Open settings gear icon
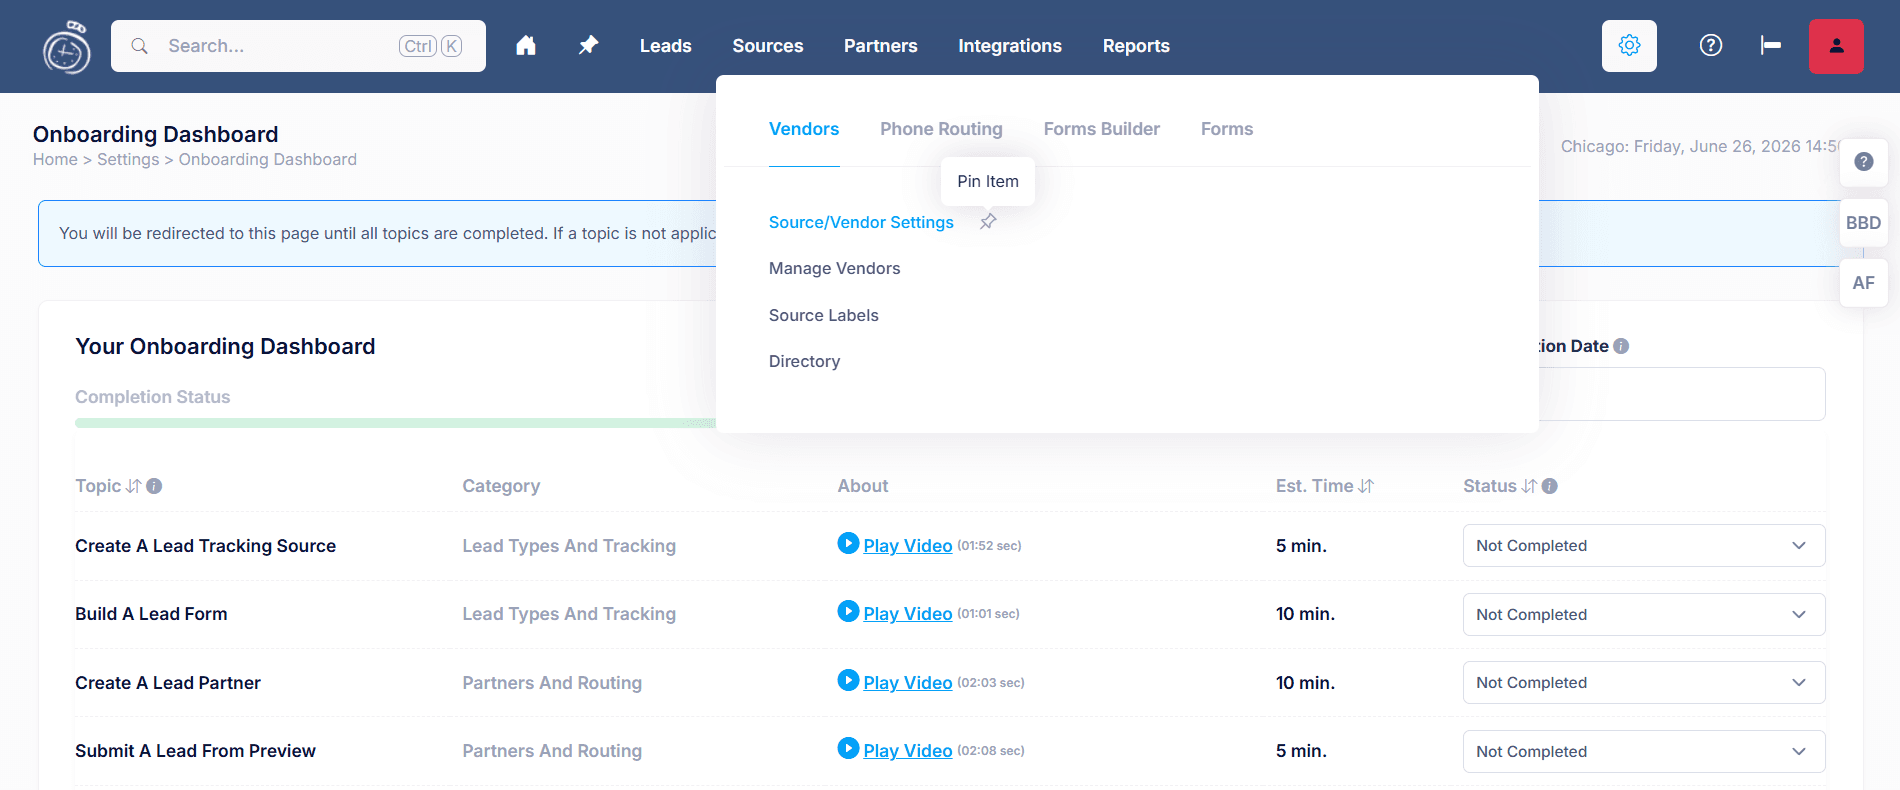This screenshot has width=1900, height=790. tap(1629, 46)
